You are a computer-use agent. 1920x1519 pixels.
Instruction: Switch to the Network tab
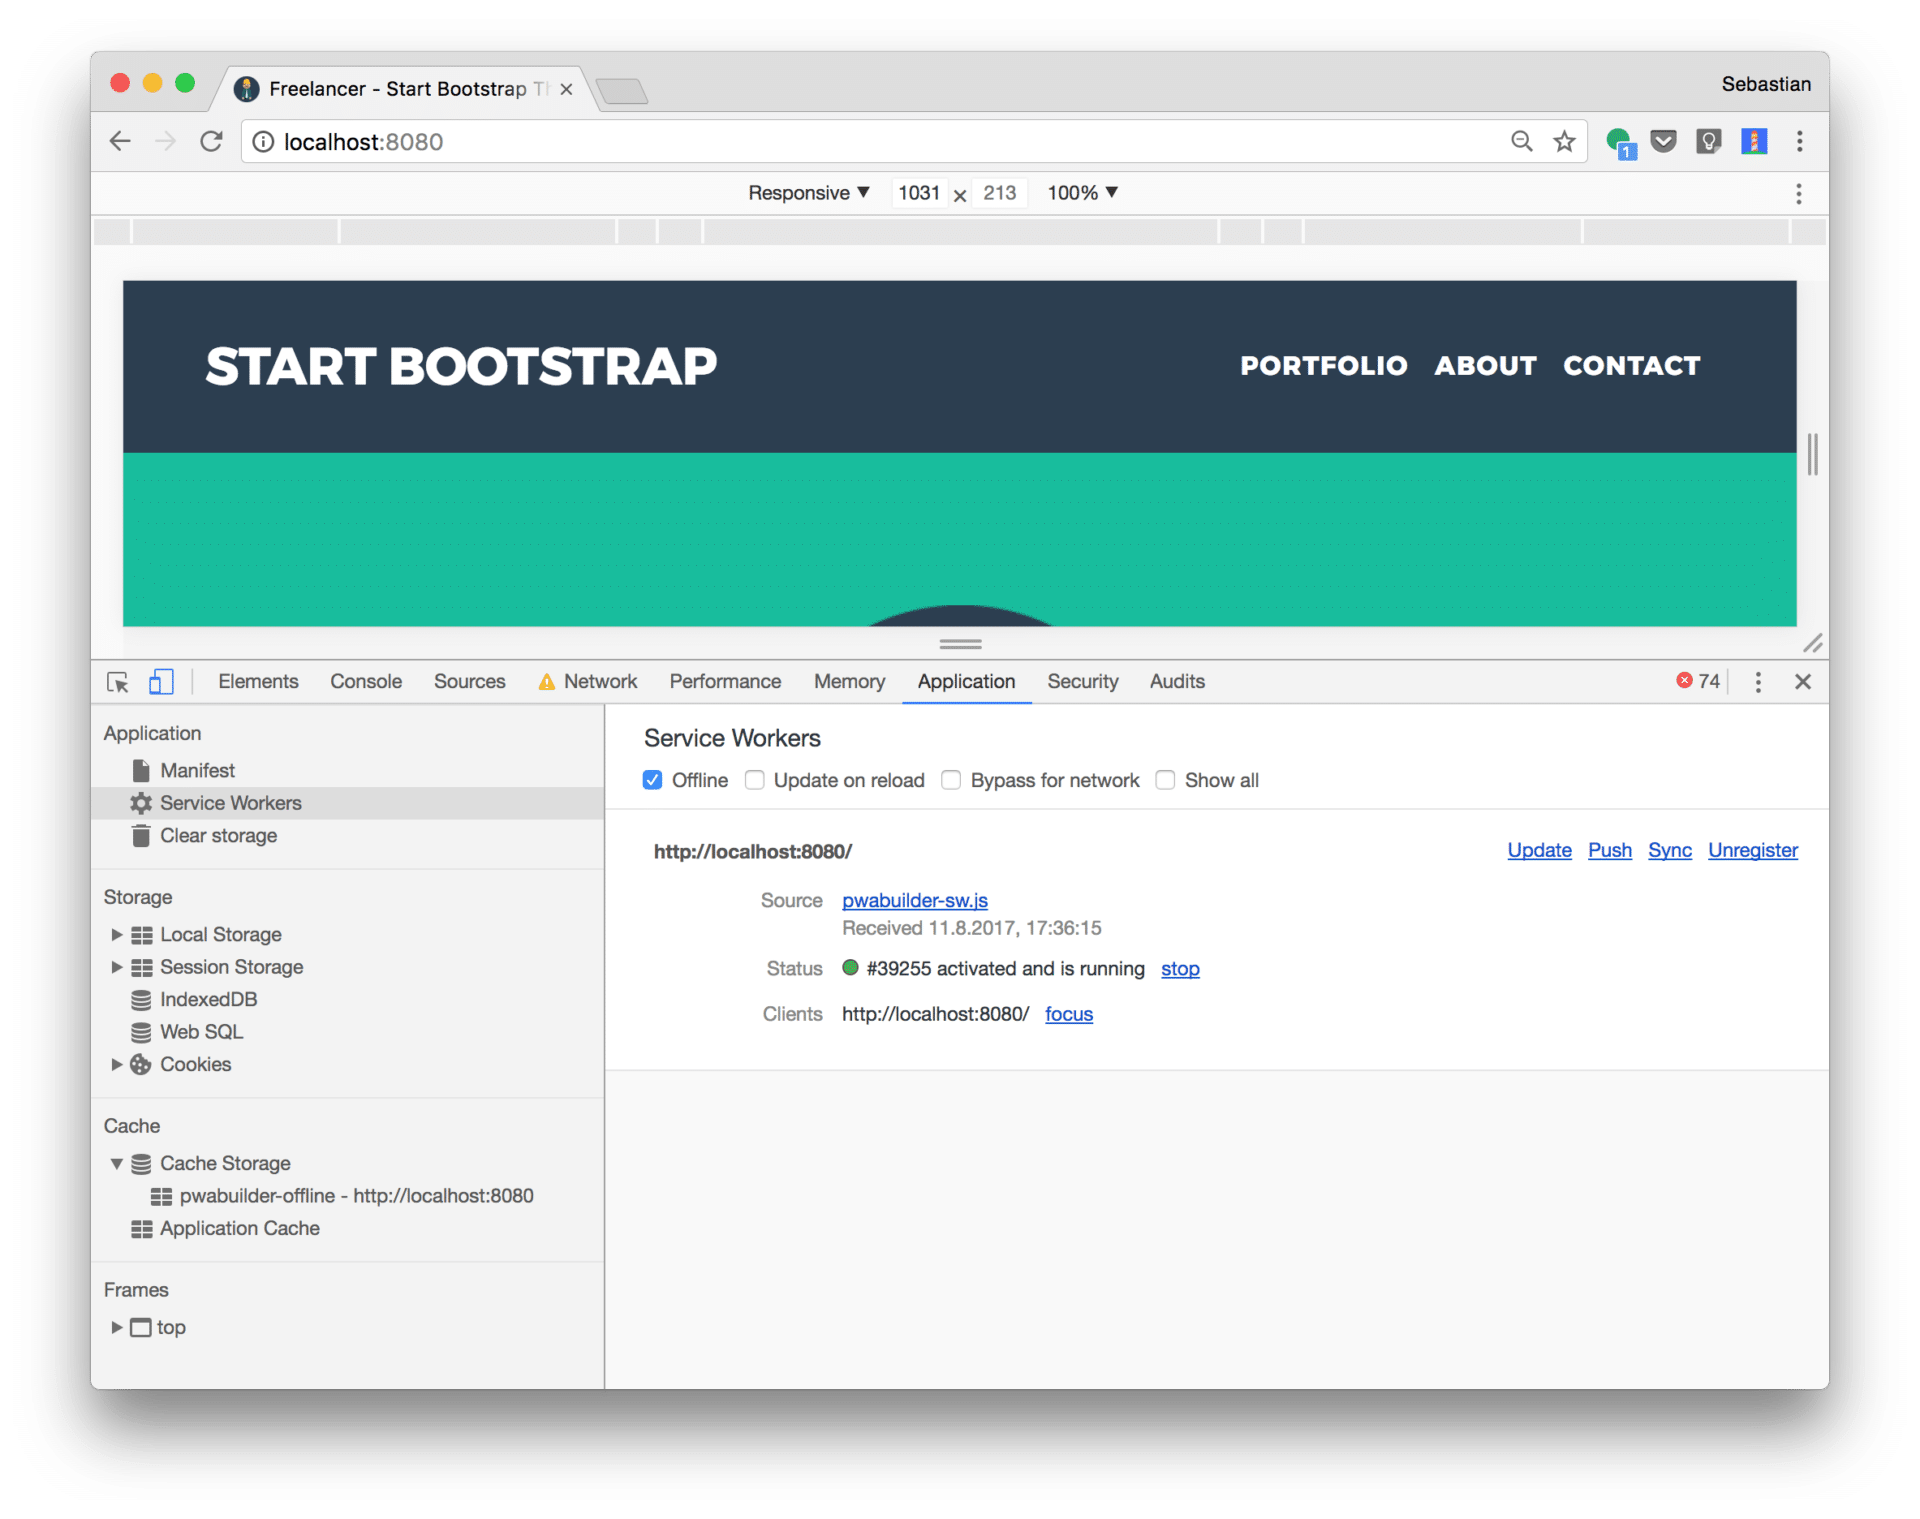pyautogui.click(x=588, y=681)
